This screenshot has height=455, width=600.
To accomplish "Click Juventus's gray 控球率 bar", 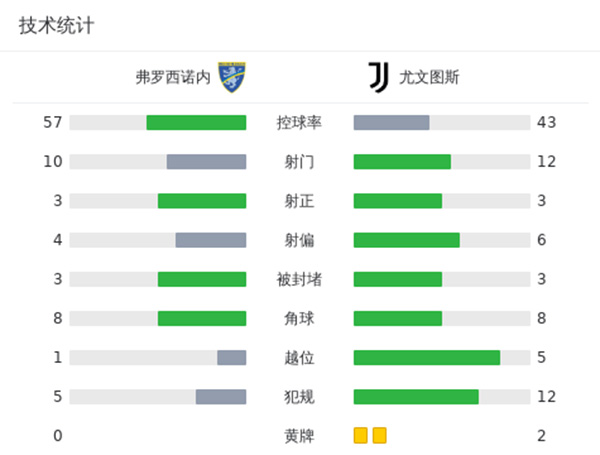I will (x=391, y=122).
